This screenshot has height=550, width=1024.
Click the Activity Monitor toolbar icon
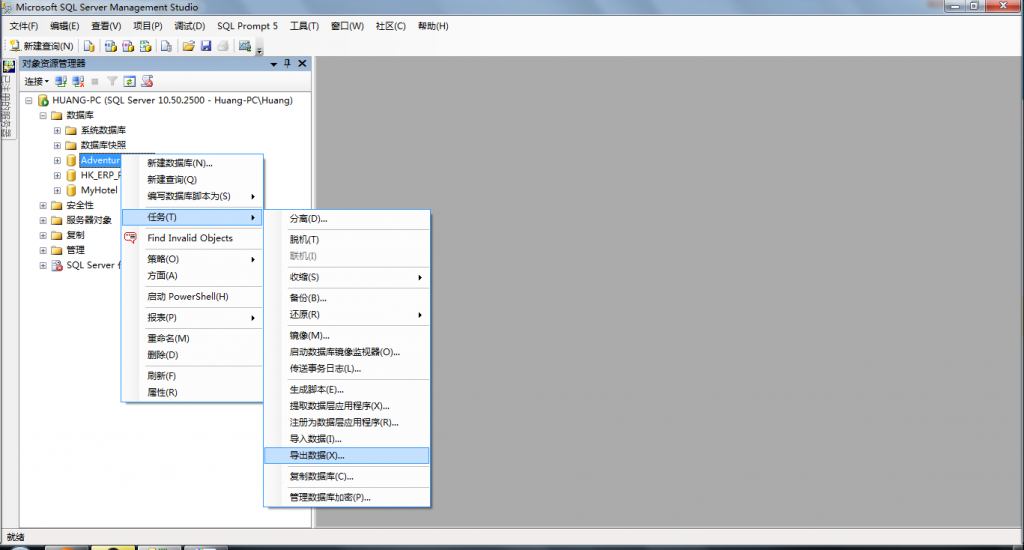(244, 46)
